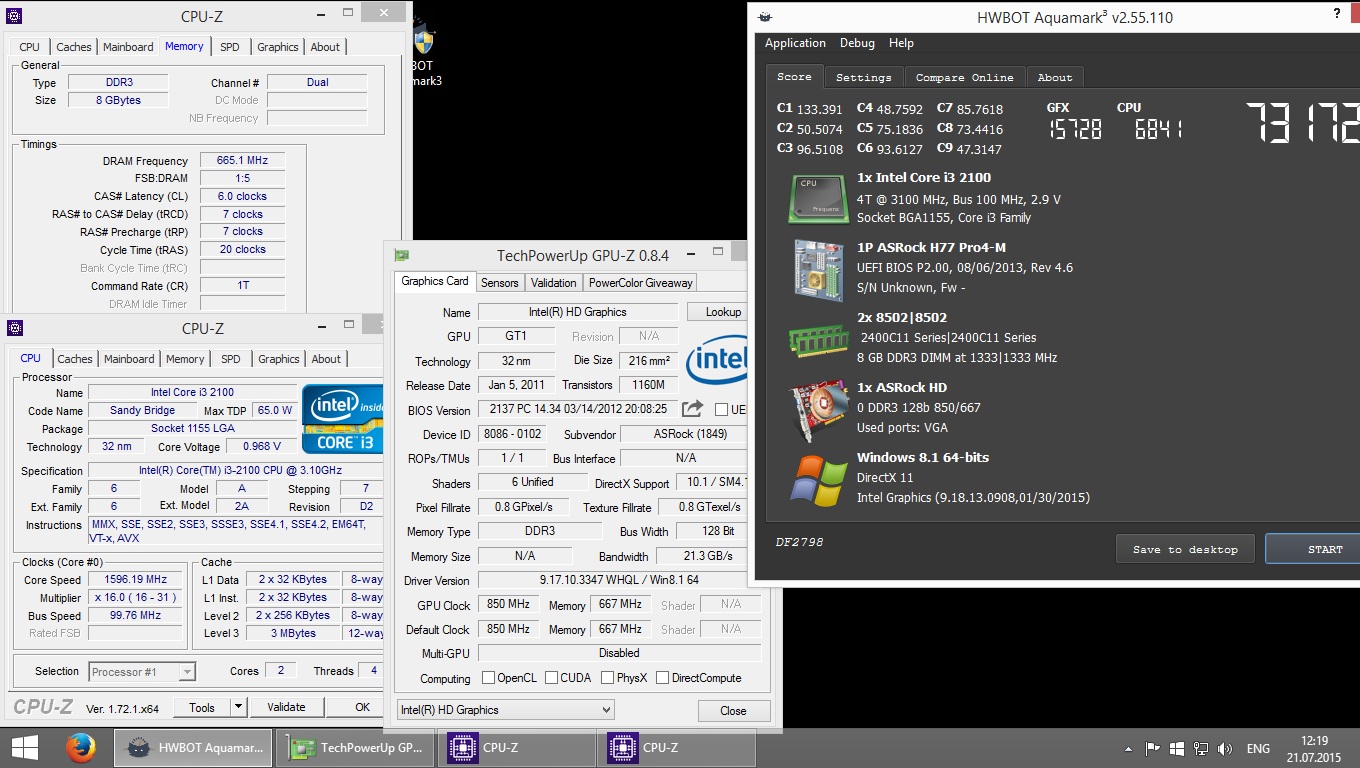1360x768 pixels.
Task: Open the Windows Start button
Action: click(x=24, y=748)
